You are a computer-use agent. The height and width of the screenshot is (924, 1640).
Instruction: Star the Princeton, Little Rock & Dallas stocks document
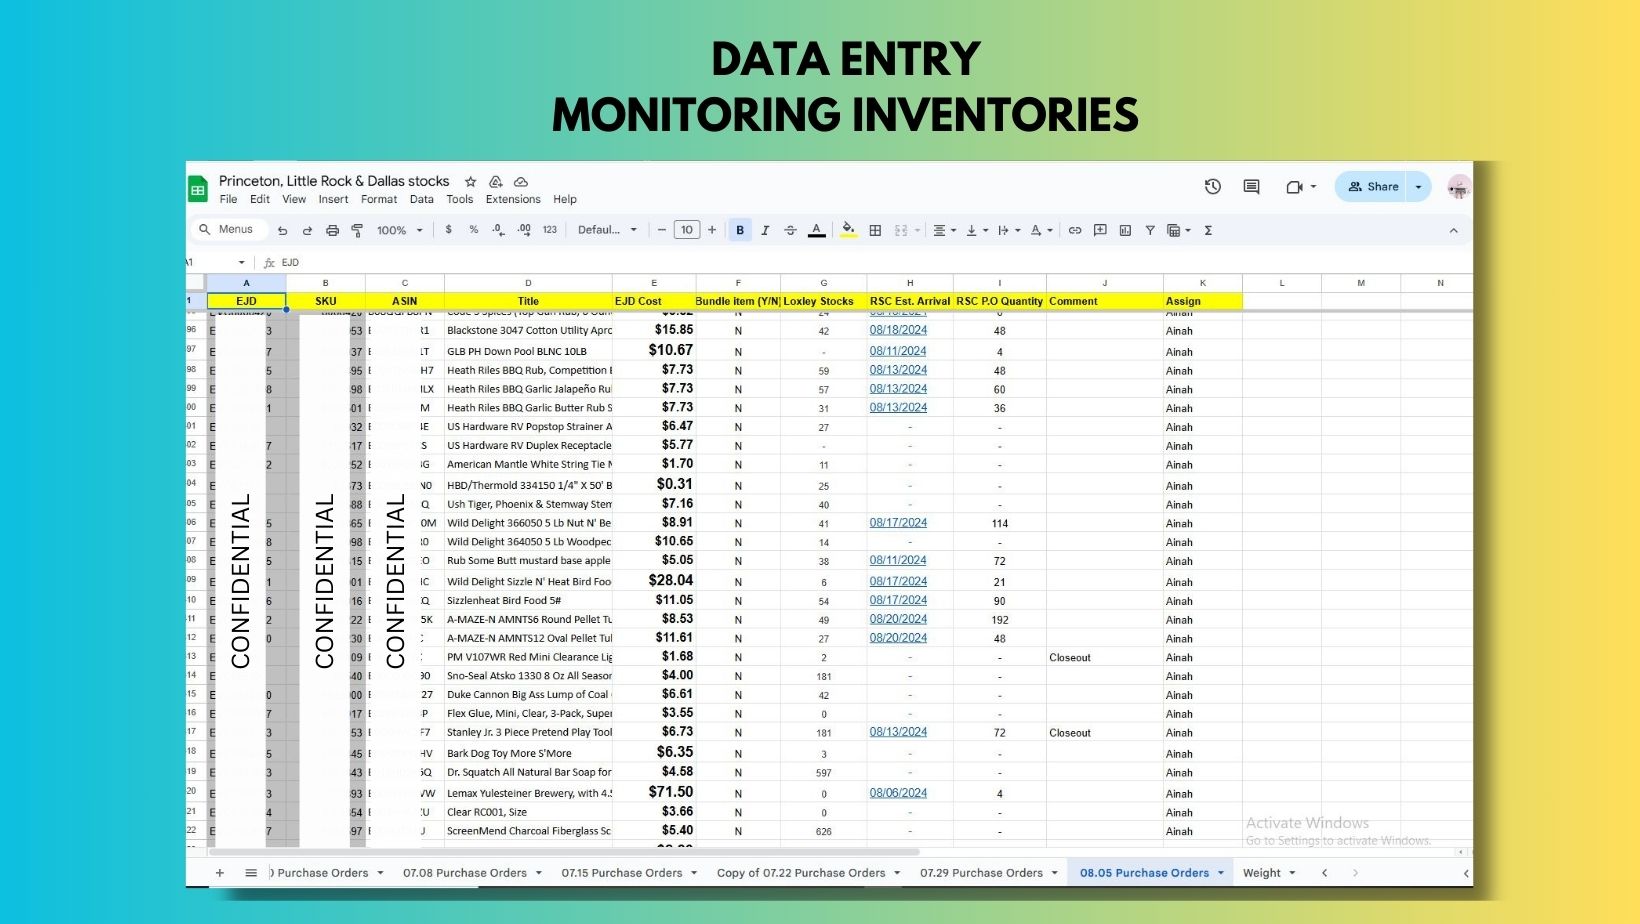pos(470,181)
